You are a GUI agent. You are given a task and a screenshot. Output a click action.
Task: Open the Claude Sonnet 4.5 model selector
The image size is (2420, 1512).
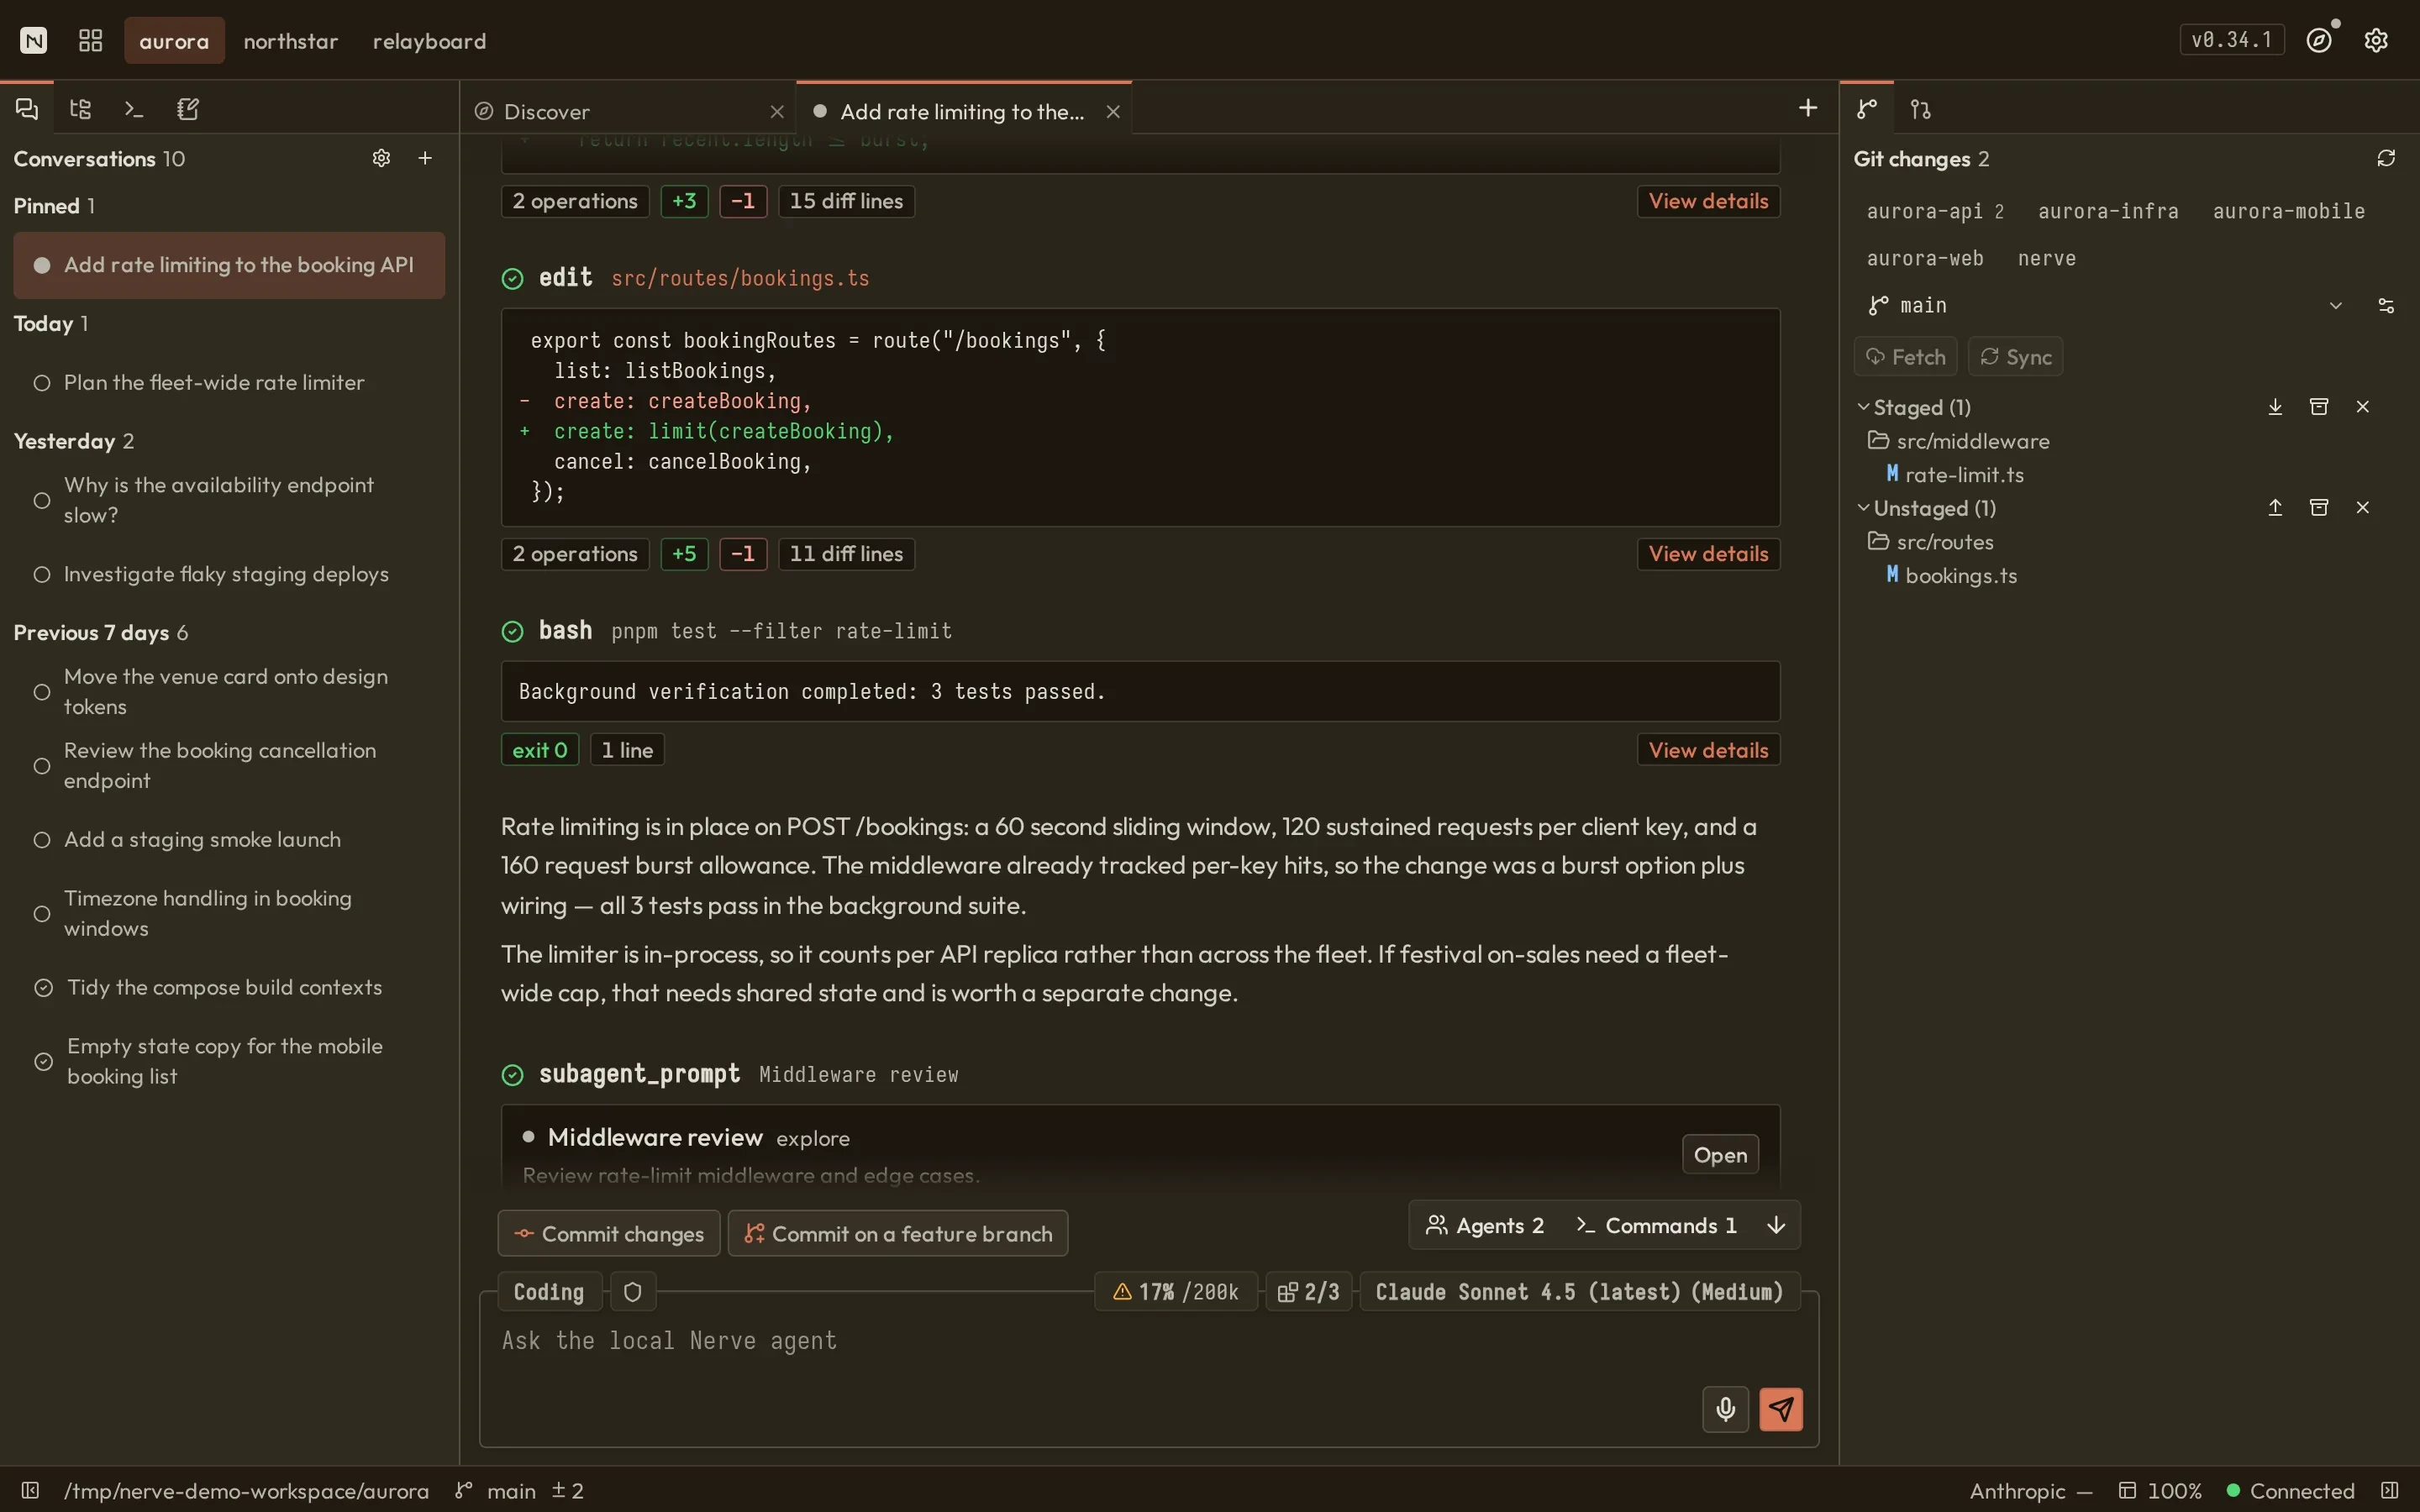pyautogui.click(x=1579, y=1292)
